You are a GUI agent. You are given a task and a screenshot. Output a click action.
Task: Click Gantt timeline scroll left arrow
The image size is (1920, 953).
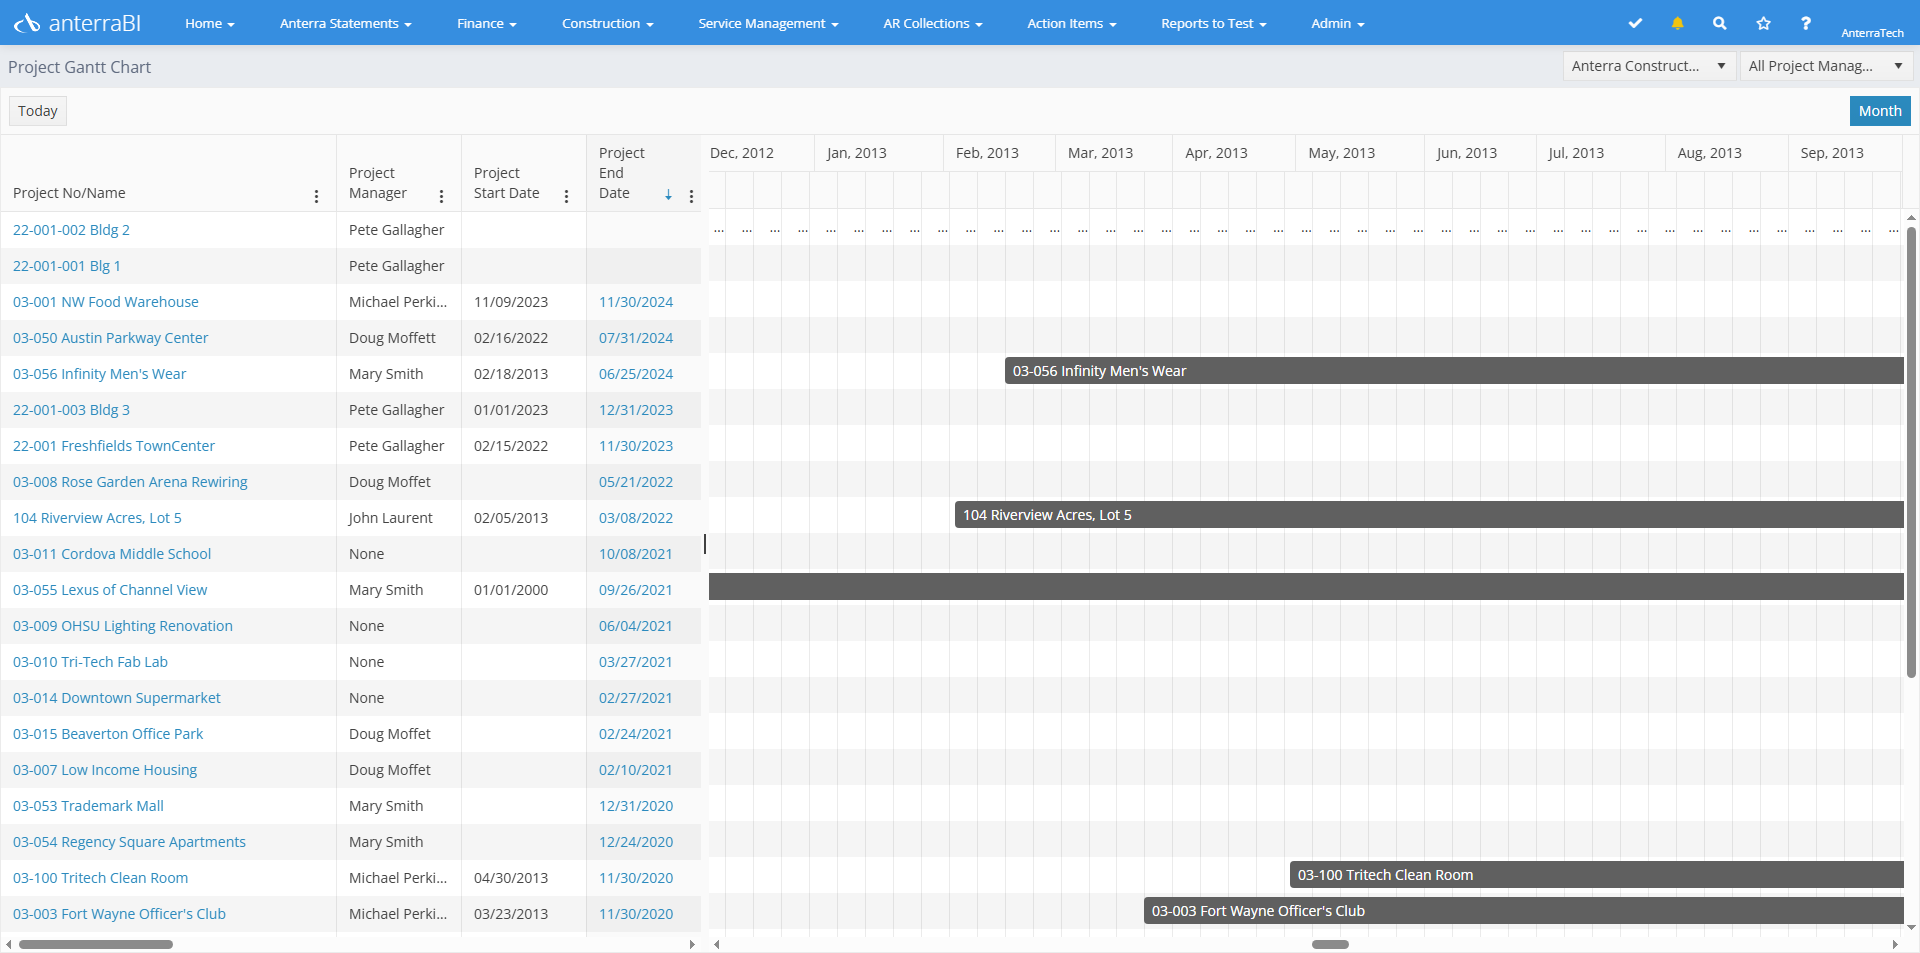[x=716, y=944]
